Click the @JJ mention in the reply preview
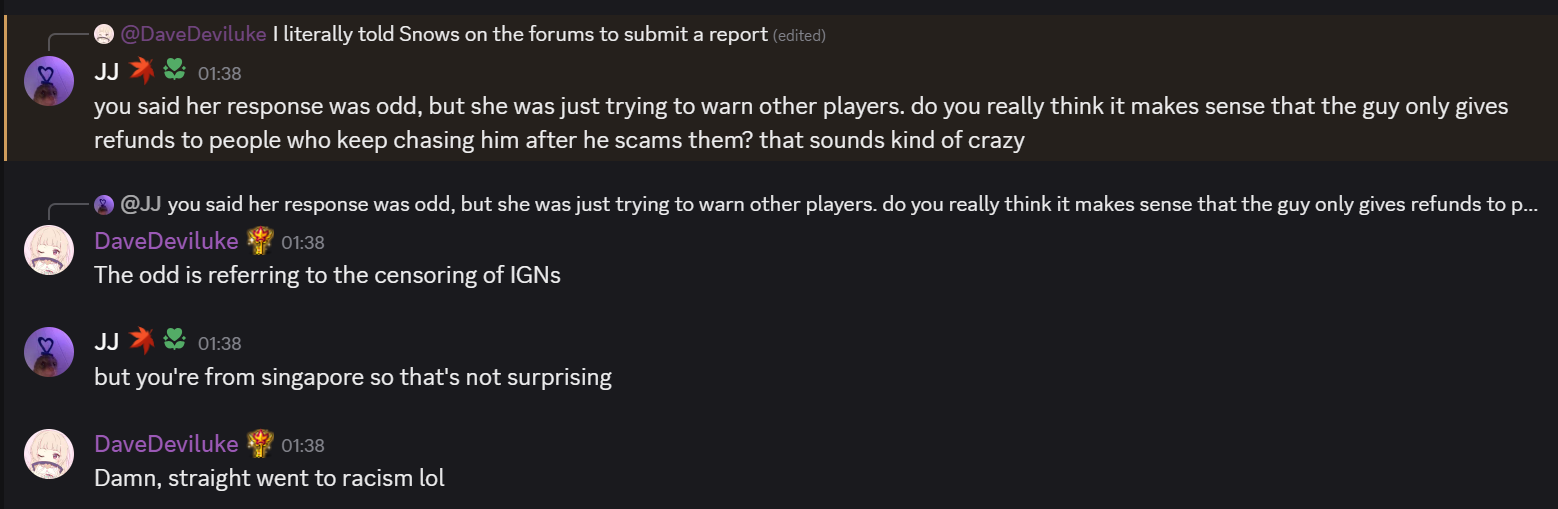Image resolution: width=1558 pixels, height=509 pixels. [141, 205]
